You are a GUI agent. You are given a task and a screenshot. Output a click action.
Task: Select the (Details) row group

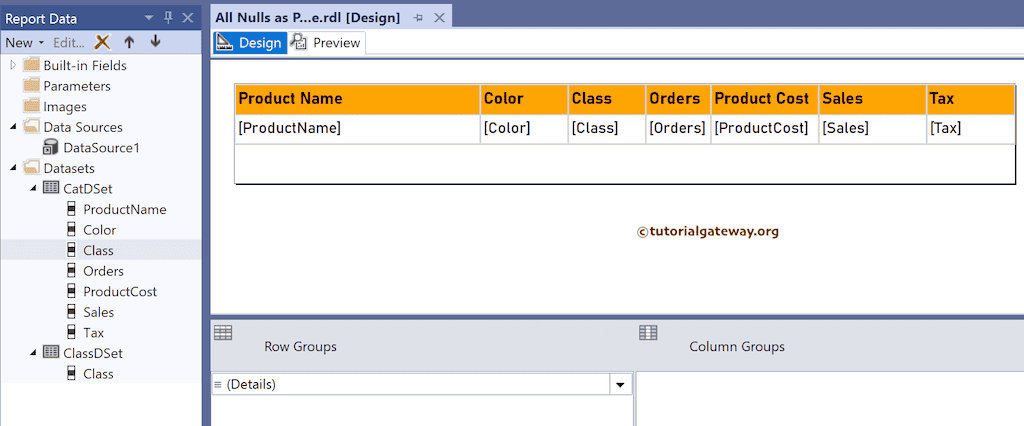pos(411,385)
